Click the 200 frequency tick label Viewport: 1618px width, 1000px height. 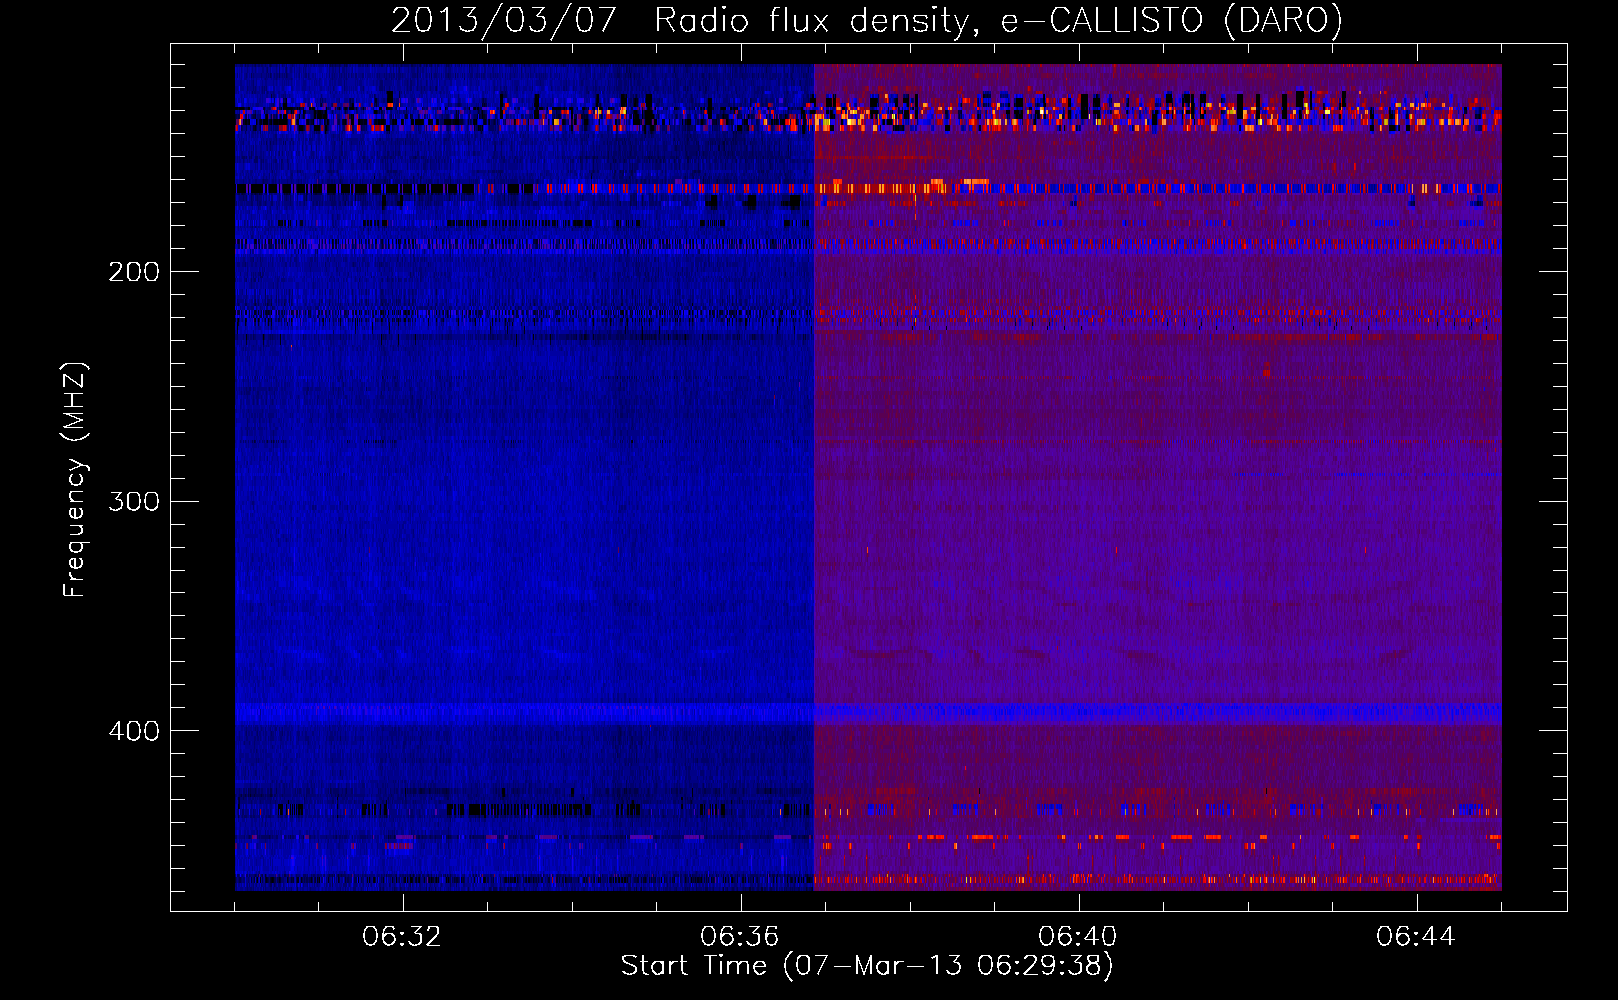(x=134, y=272)
